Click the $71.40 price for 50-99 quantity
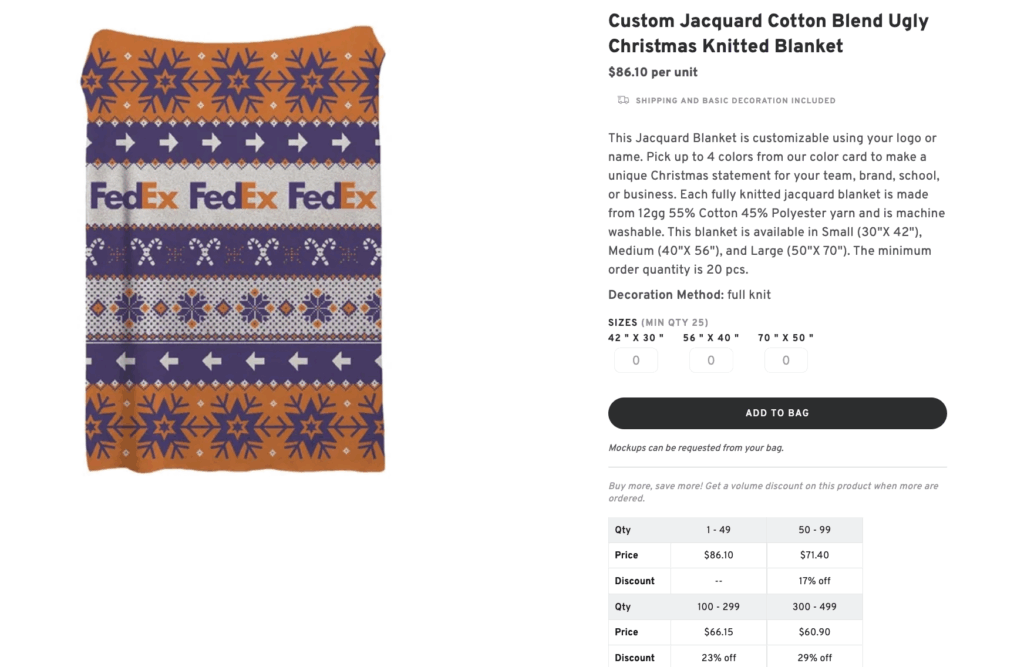 tap(814, 555)
